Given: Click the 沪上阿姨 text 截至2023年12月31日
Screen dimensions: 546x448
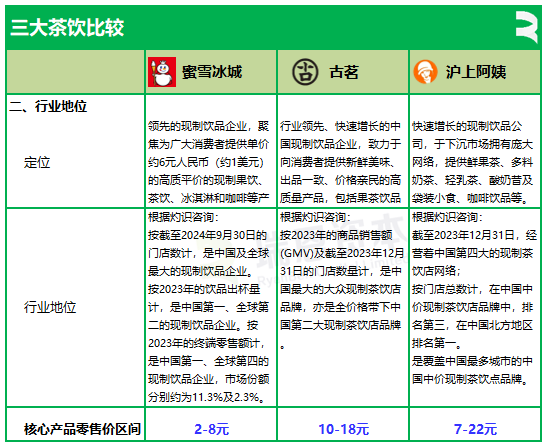Looking at the screenshot, I should (x=463, y=235).
